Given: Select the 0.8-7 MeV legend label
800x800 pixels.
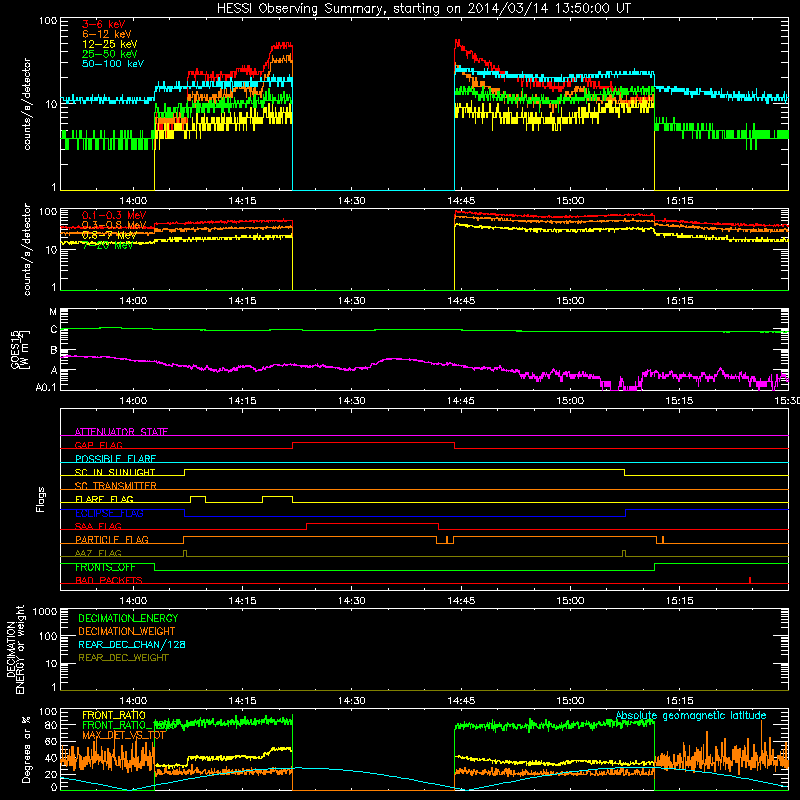Looking at the screenshot, I should [111, 235].
